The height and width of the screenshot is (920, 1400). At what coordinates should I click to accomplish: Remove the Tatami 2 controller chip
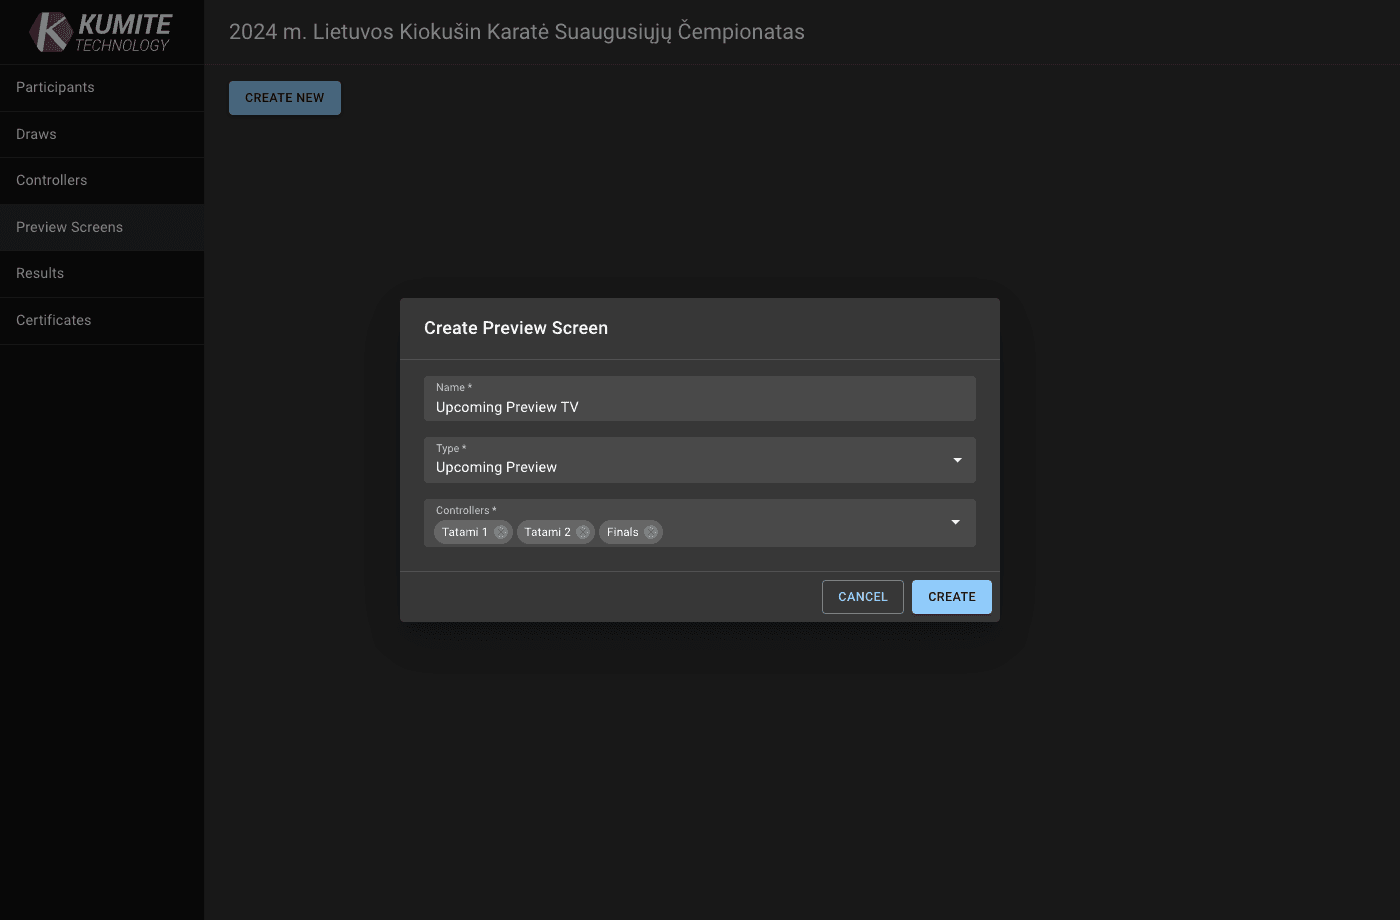click(581, 532)
